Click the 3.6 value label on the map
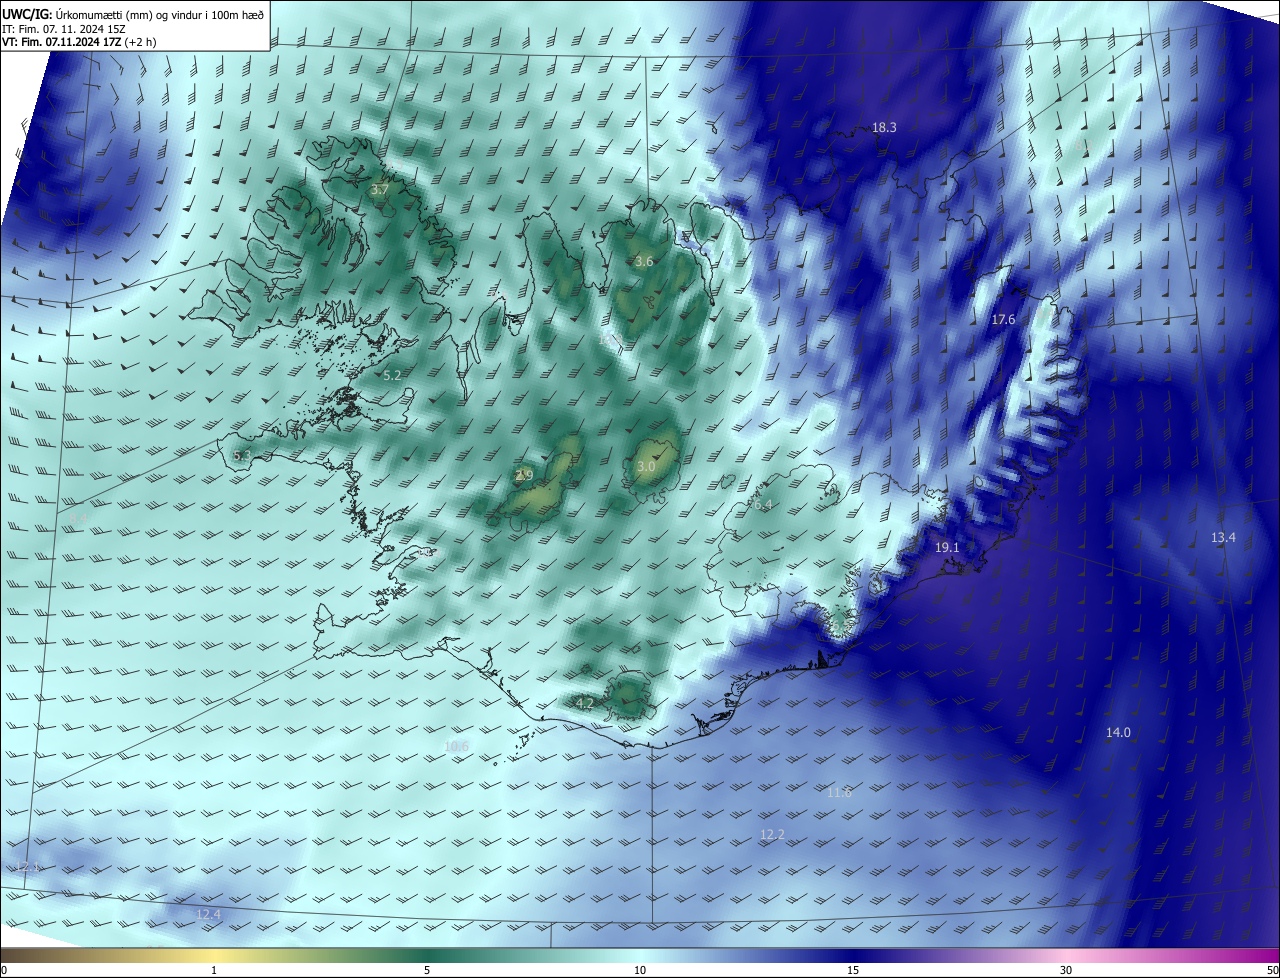 pyautogui.click(x=644, y=261)
